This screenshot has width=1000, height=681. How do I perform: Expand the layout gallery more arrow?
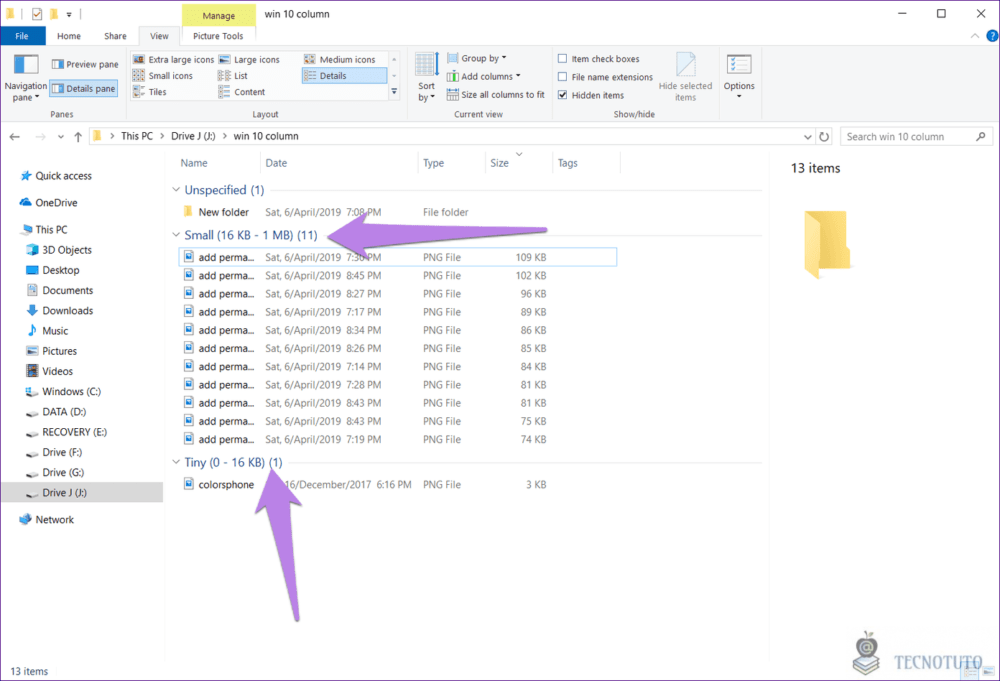(394, 92)
